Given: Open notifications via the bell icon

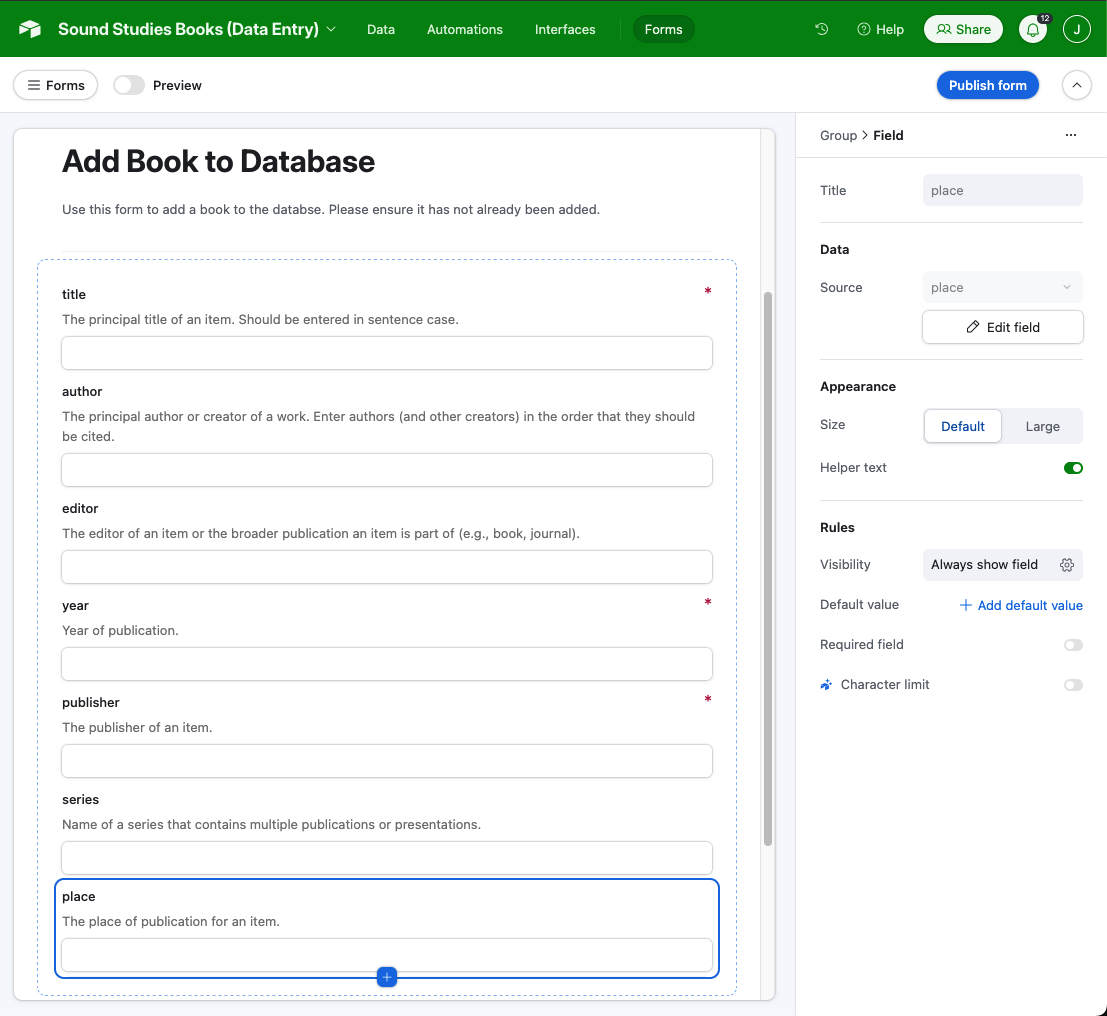Looking at the screenshot, I should pyautogui.click(x=1033, y=29).
